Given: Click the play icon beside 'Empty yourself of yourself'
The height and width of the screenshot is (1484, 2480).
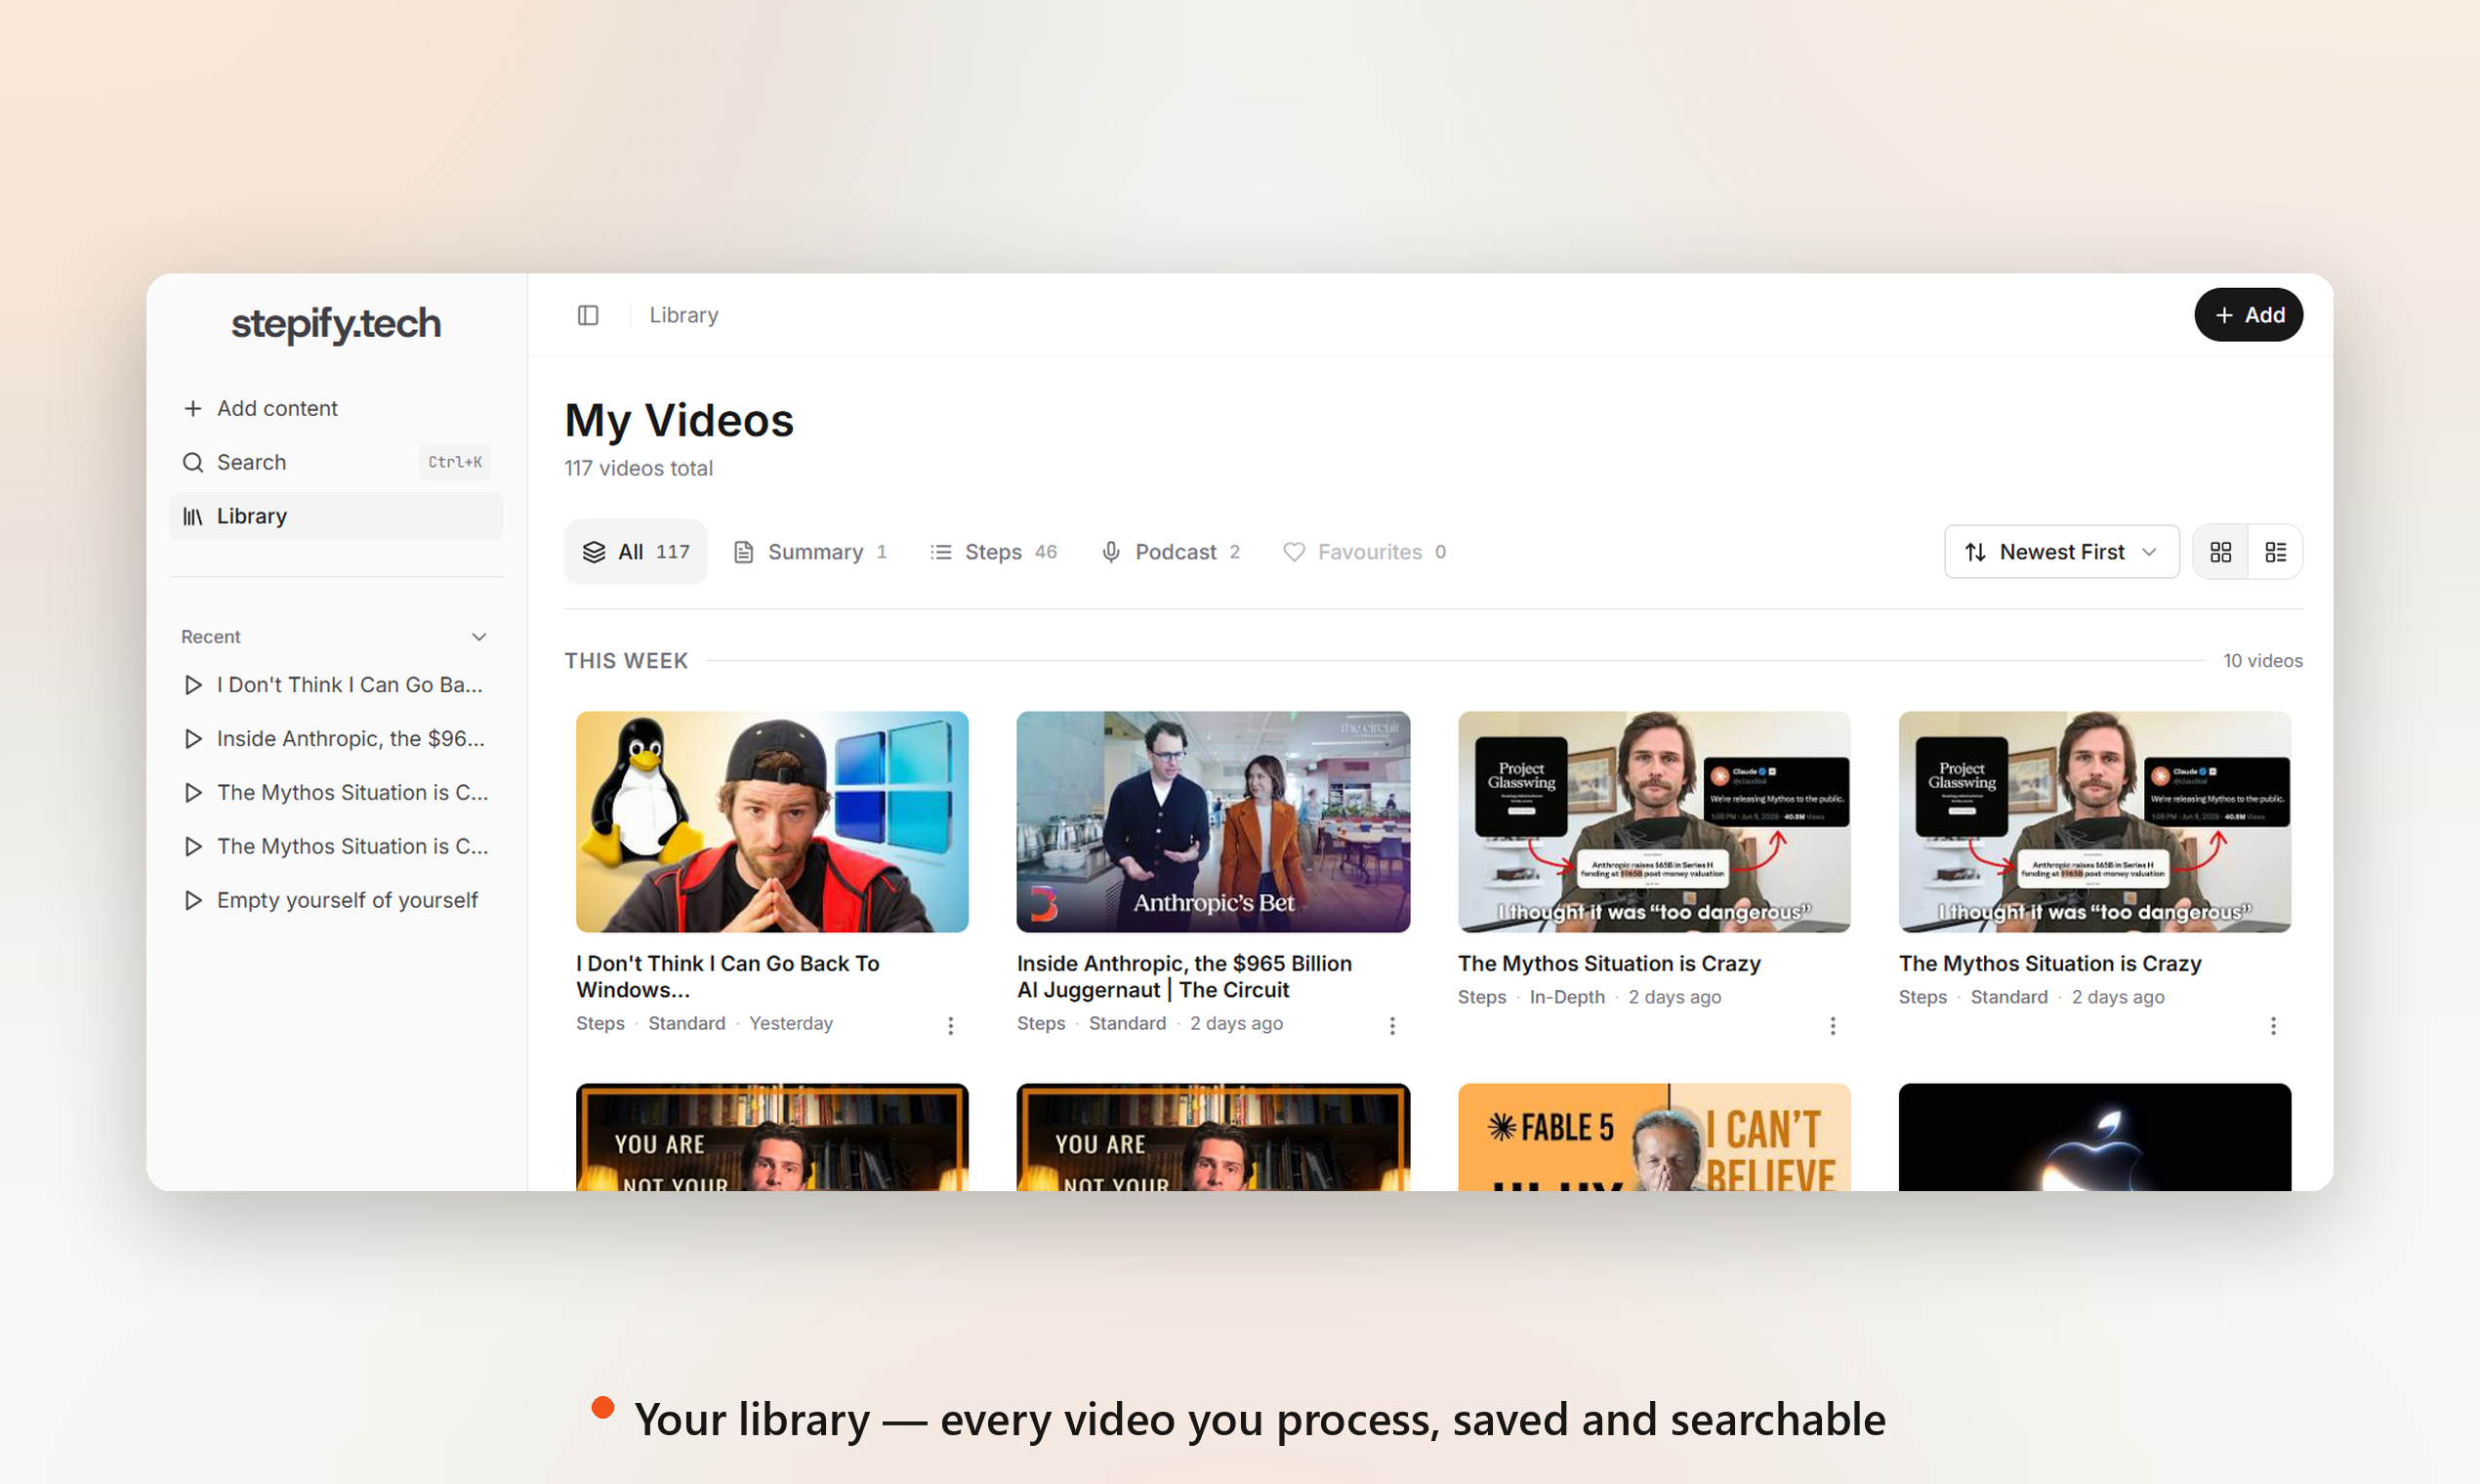Looking at the screenshot, I should [x=193, y=900].
